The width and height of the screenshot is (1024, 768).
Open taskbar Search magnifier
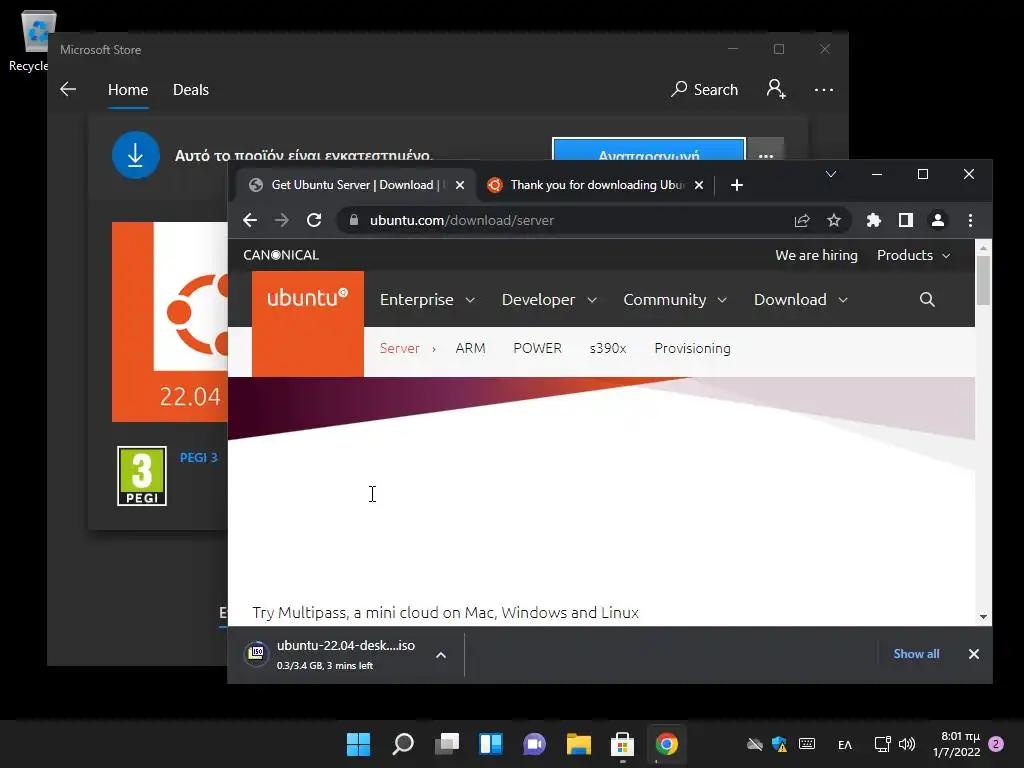[x=403, y=744]
